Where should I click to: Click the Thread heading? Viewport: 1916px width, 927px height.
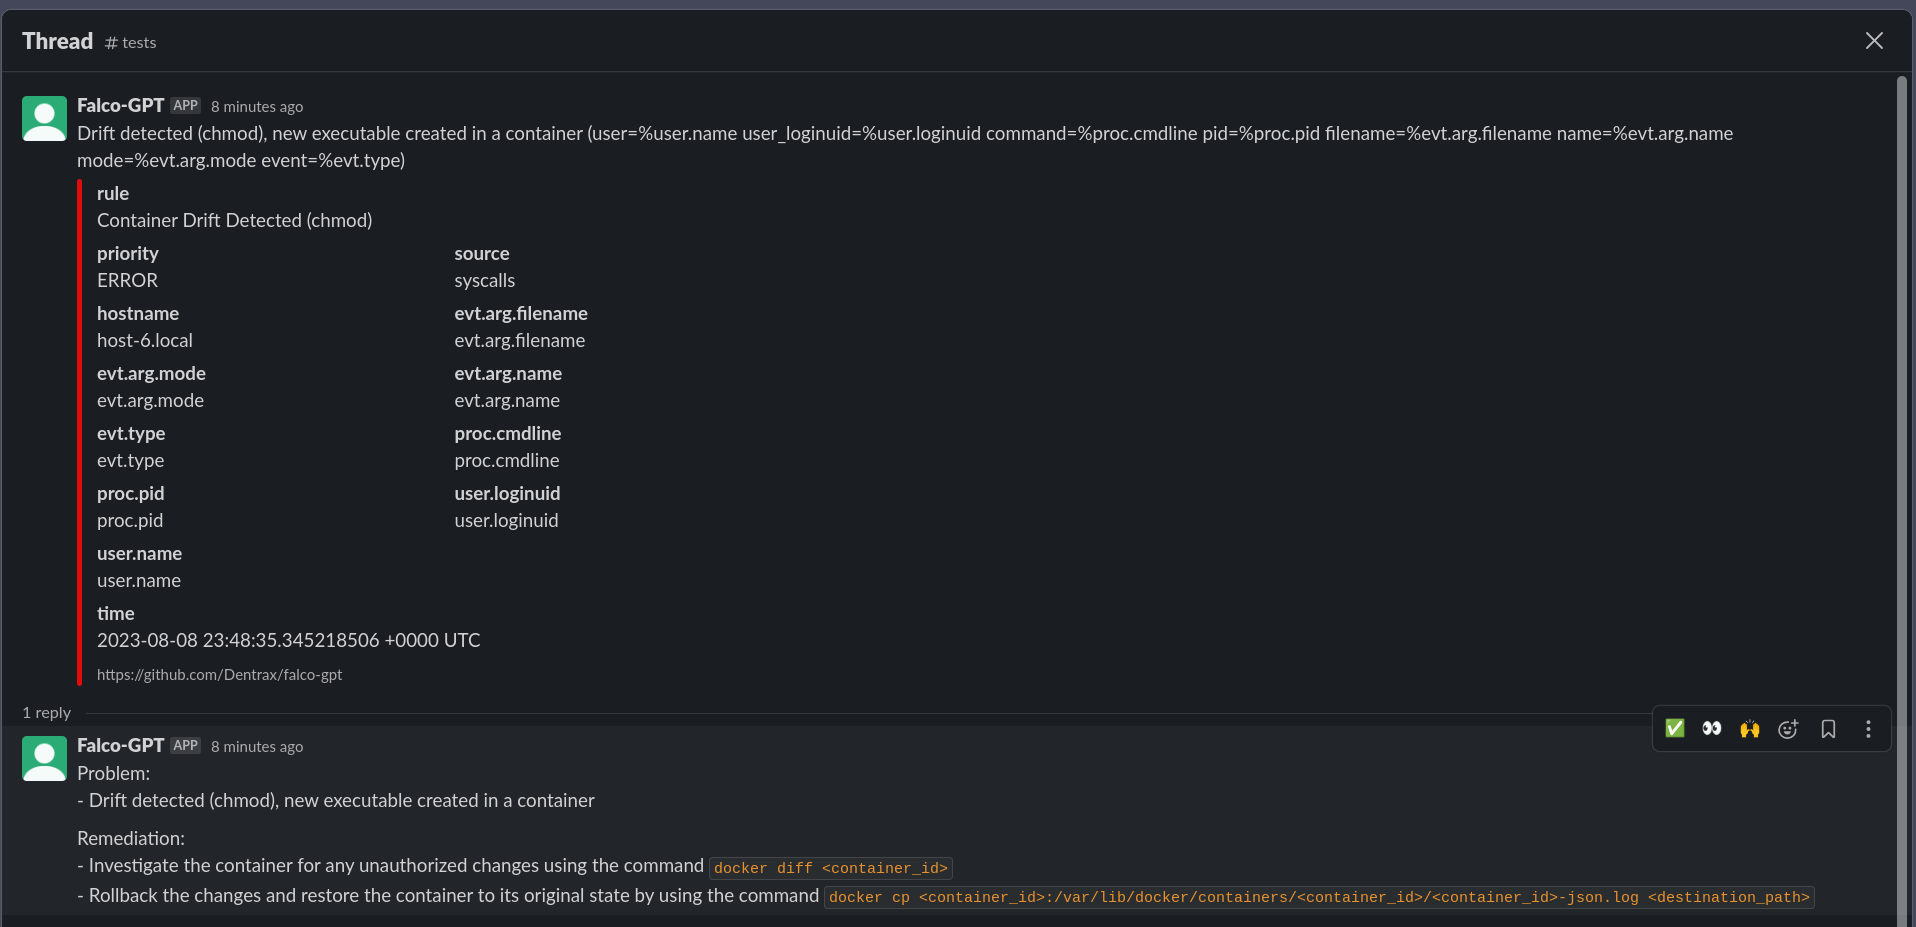click(x=57, y=41)
